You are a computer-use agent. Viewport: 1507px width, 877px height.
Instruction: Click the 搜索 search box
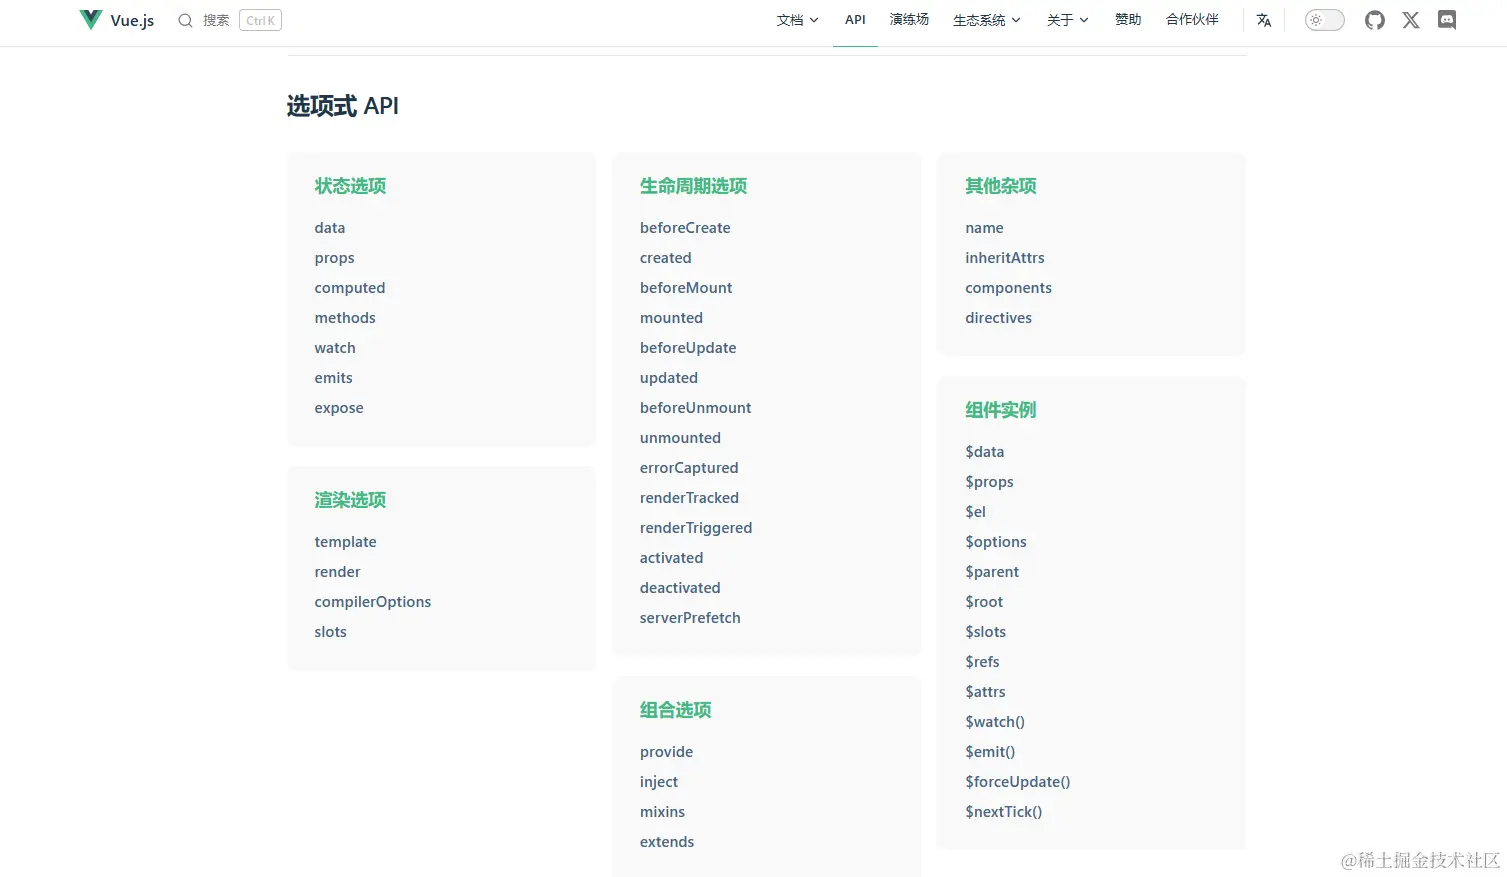(x=230, y=20)
